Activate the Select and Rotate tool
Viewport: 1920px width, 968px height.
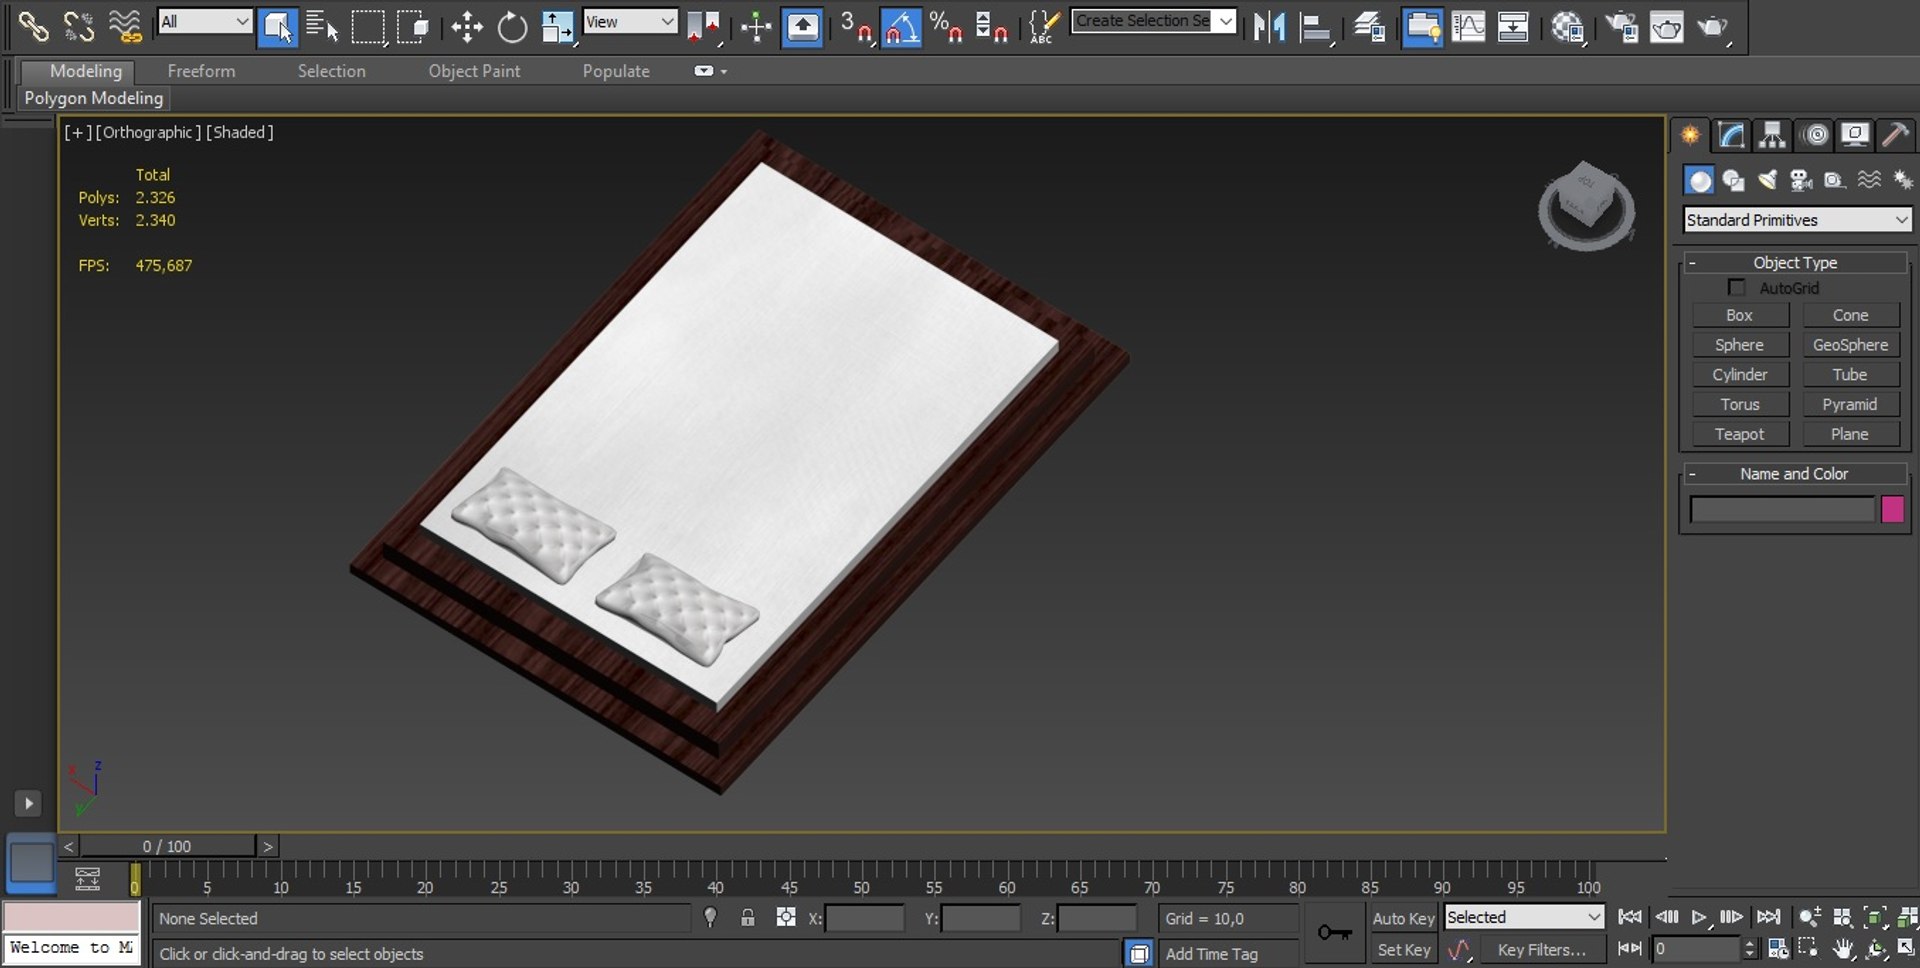click(x=512, y=27)
